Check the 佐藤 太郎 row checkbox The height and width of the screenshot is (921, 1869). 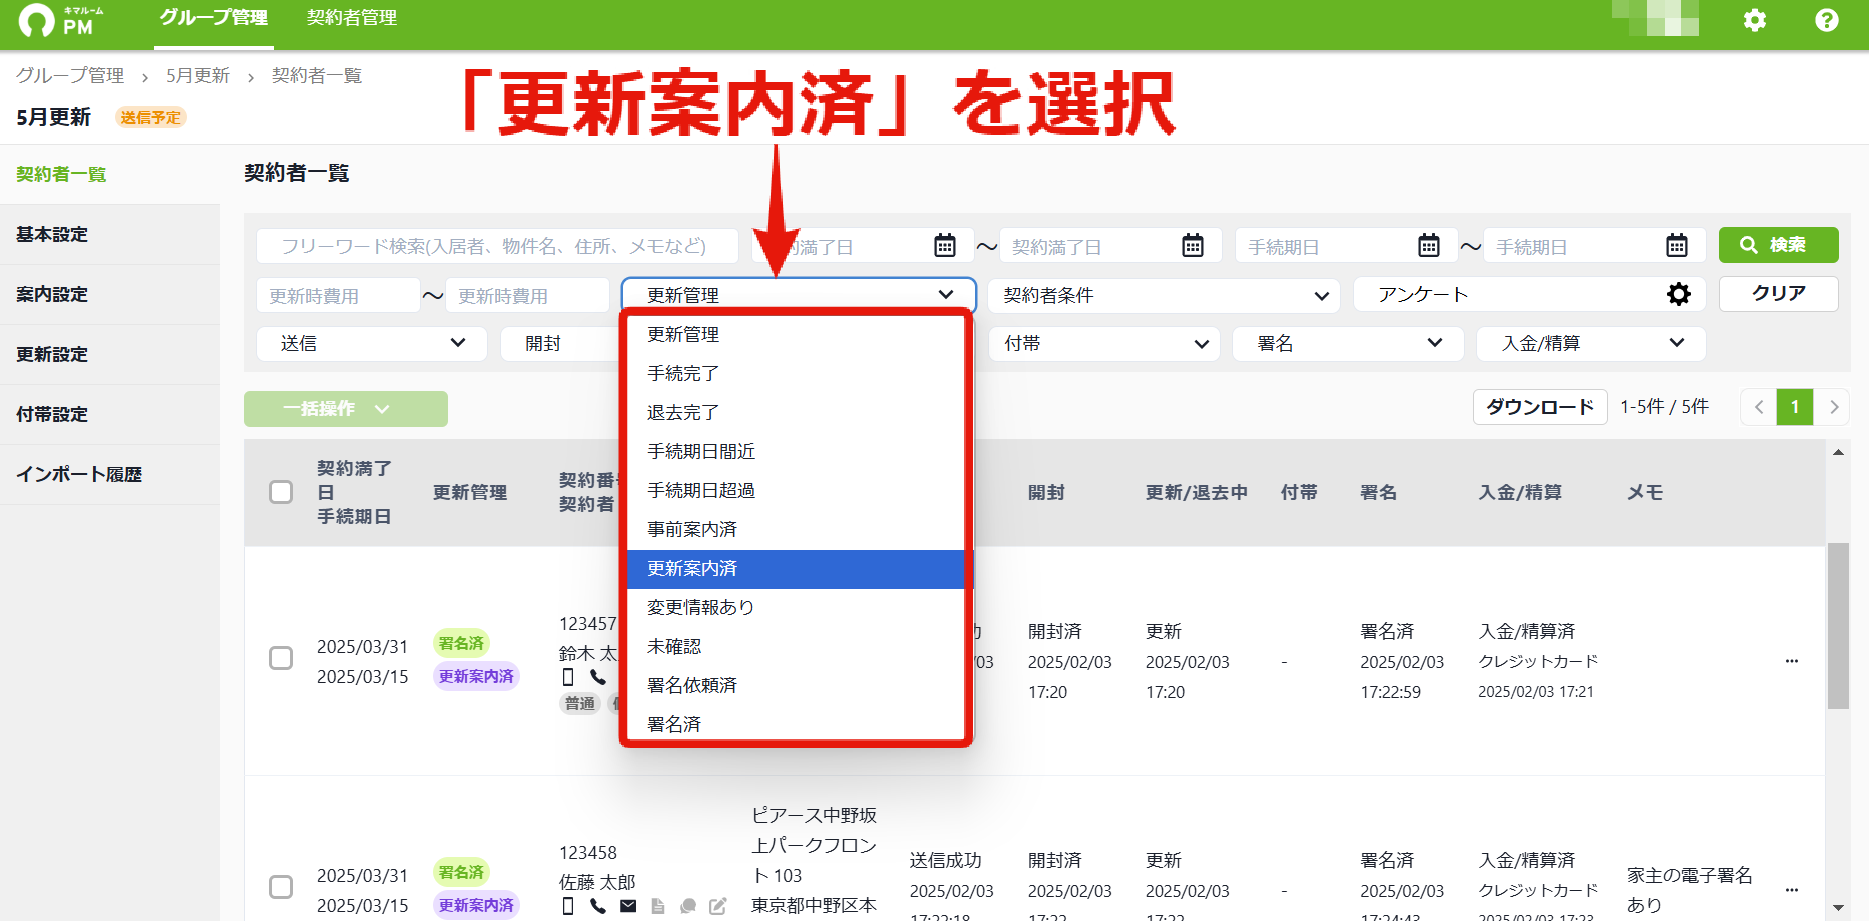[x=281, y=887]
